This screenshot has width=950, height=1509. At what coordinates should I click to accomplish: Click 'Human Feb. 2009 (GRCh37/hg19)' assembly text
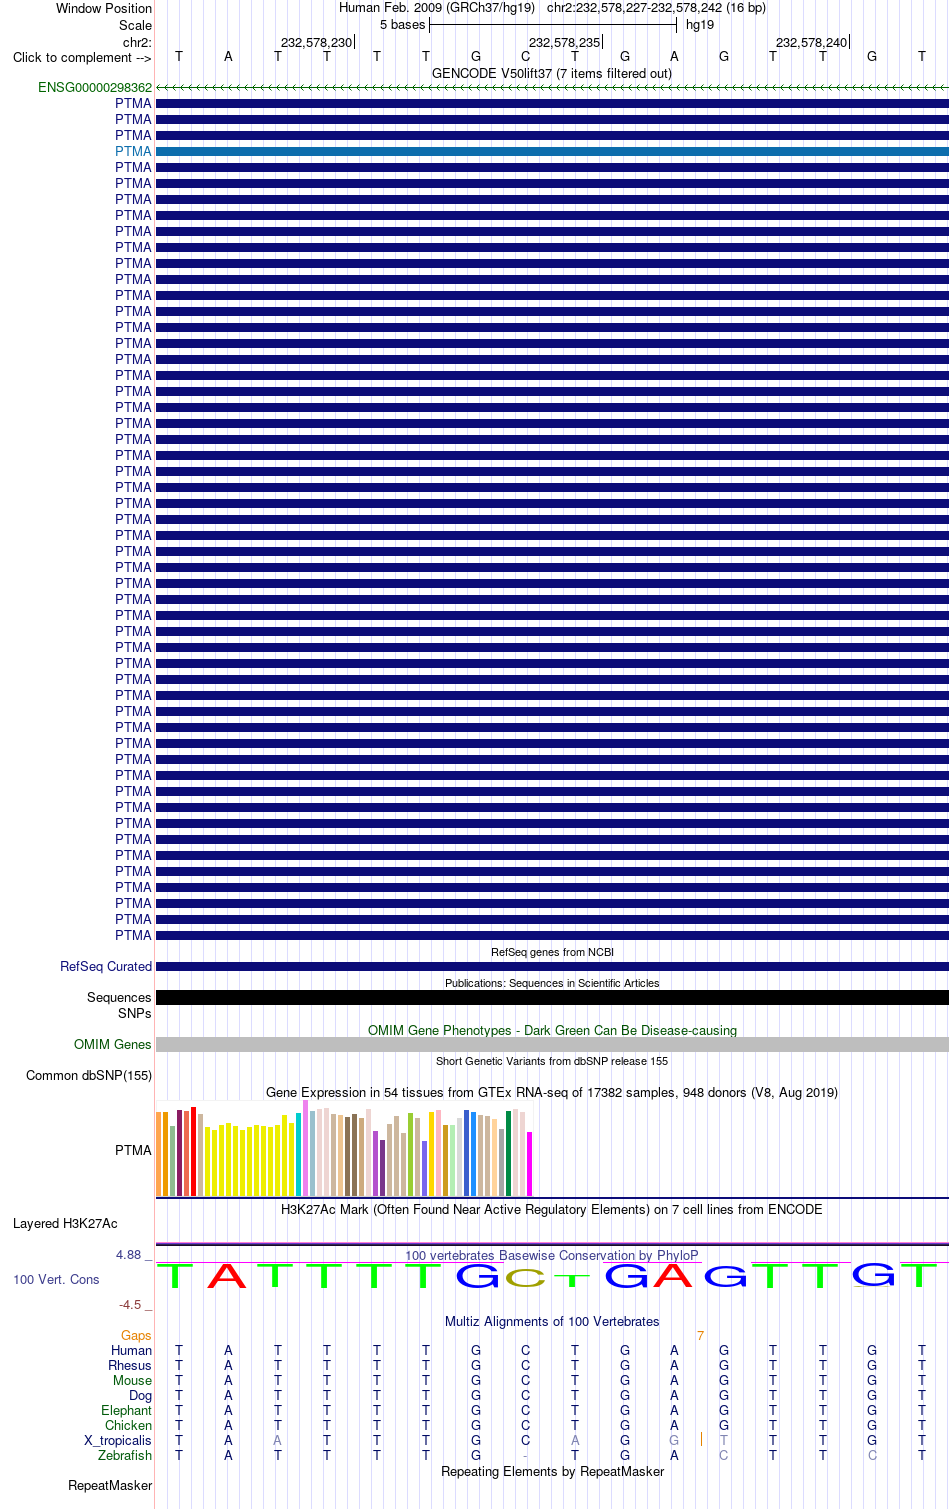click(x=437, y=8)
